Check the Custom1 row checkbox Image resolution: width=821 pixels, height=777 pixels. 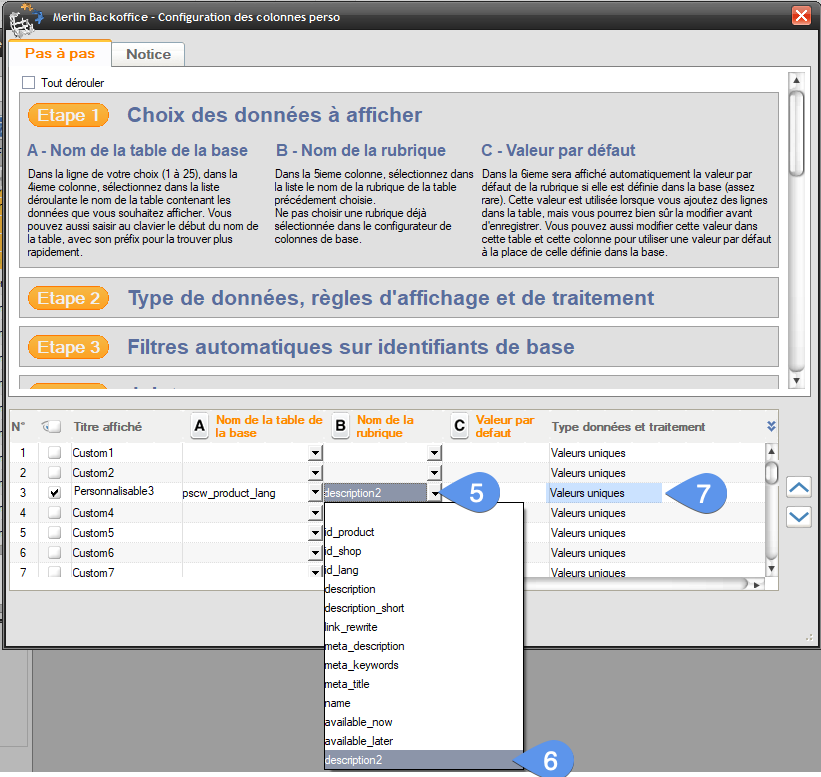(x=54, y=453)
